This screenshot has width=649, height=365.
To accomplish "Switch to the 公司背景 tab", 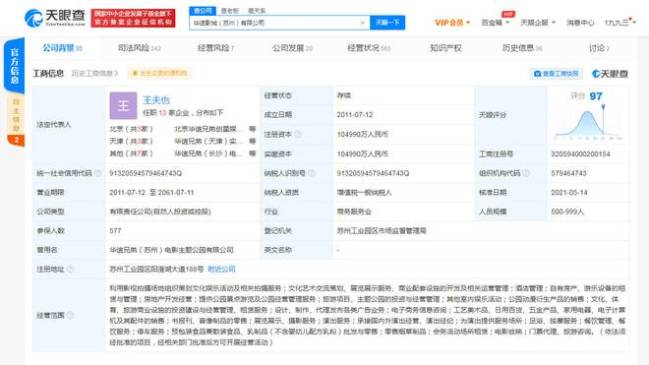I will [x=62, y=48].
